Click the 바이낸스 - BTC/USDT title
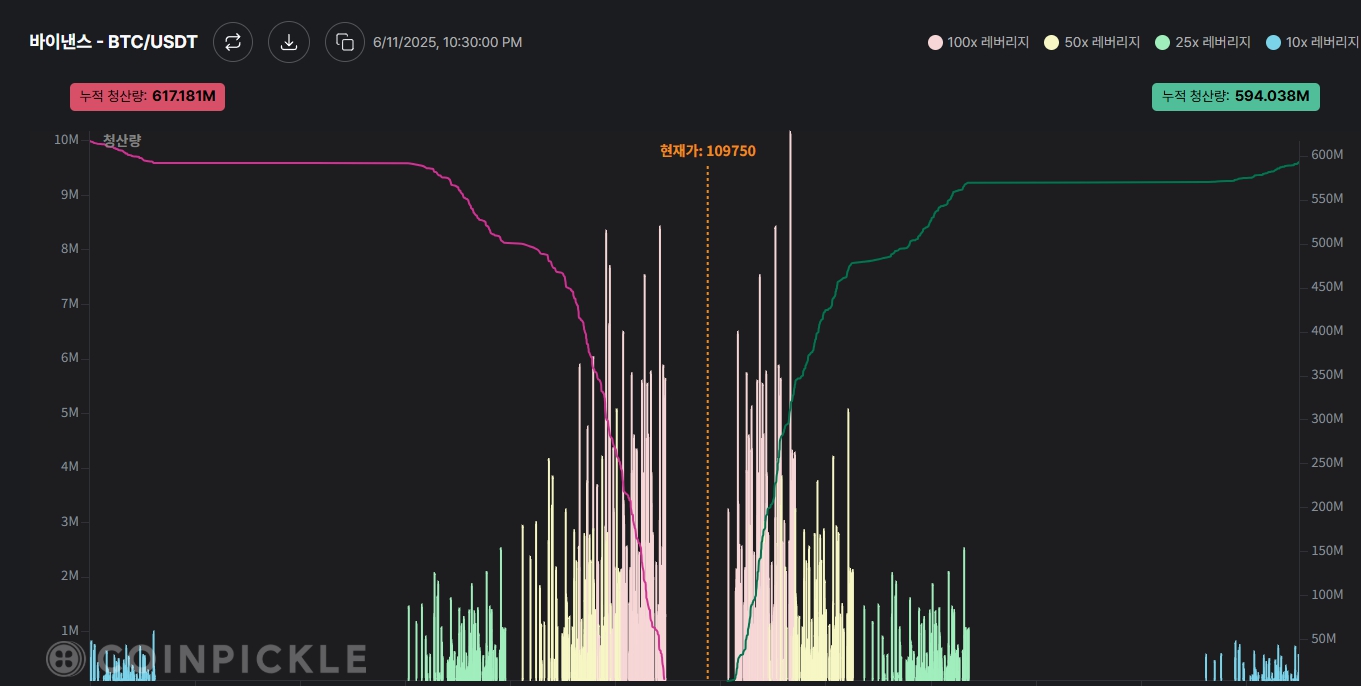The image size is (1361, 686). [114, 42]
